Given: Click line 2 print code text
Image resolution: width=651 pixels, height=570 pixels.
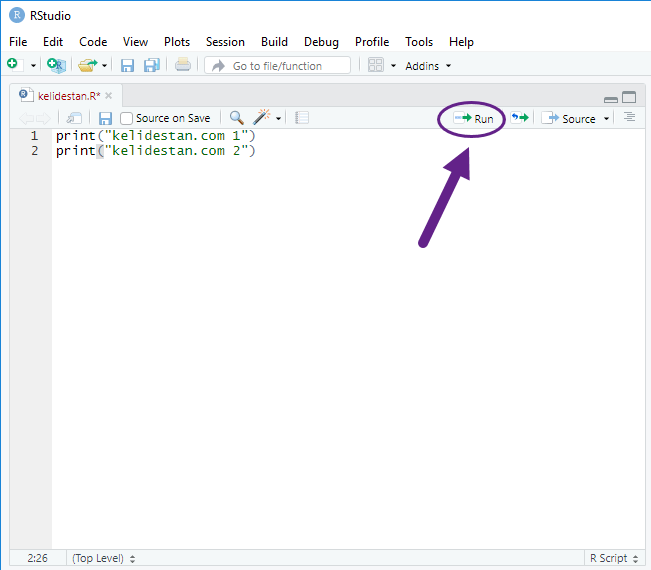Looking at the screenshot, I should tap(156, 151).
